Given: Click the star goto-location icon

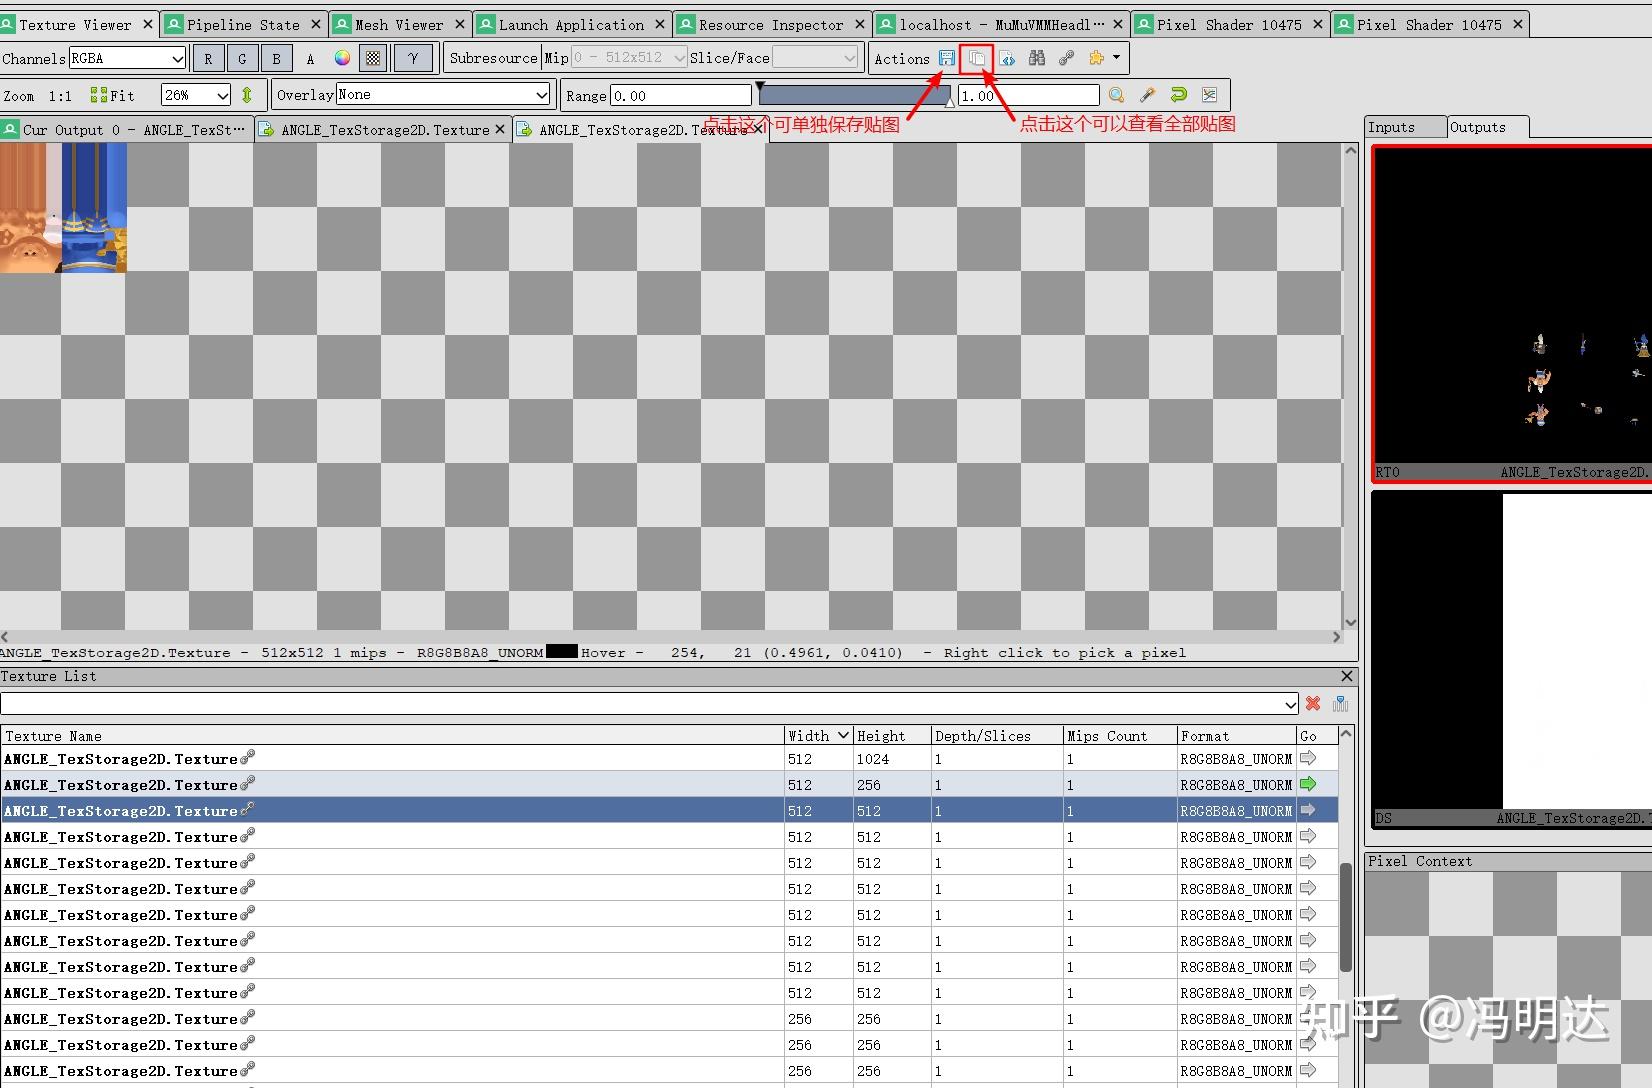Looking at the screenshot, I should (x=1097, y=58).
